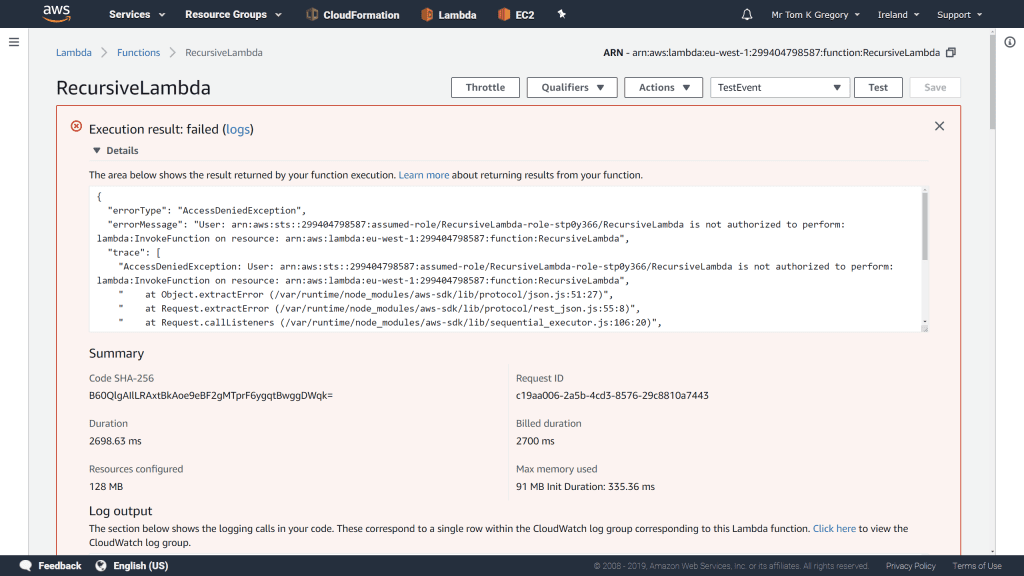Copy the function ARN with copy icon
This screenshot has width=1024, height=576.
click(951, 52)
